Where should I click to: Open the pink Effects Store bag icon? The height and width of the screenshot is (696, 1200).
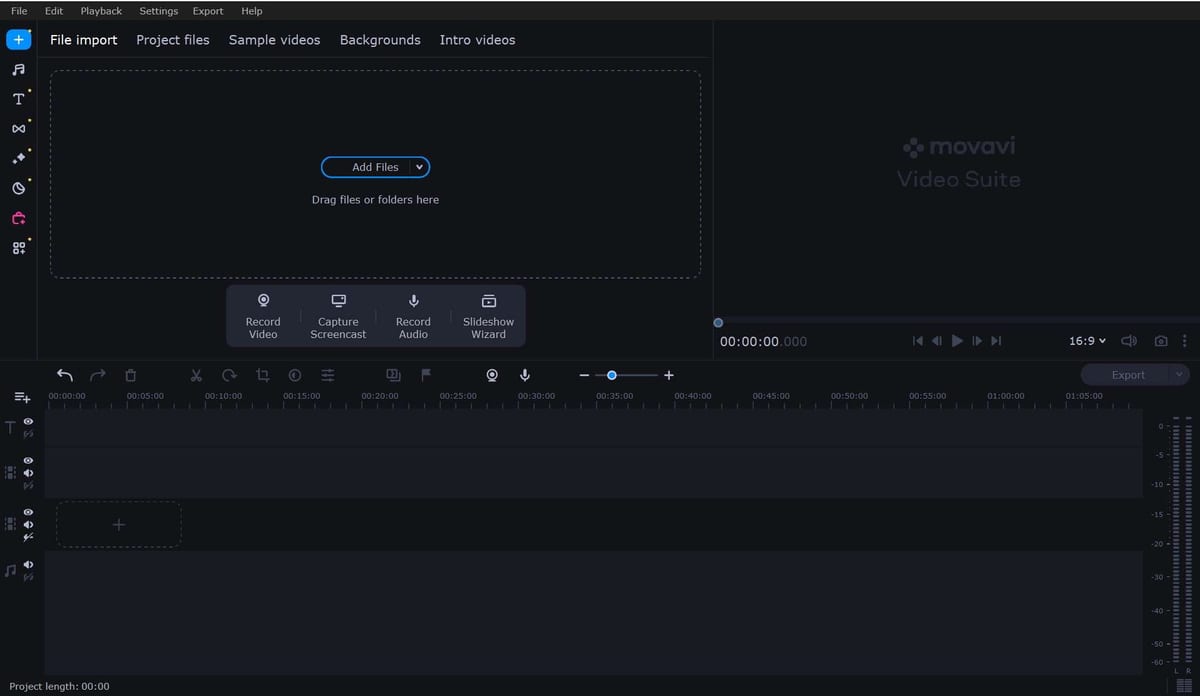[18, 218]
